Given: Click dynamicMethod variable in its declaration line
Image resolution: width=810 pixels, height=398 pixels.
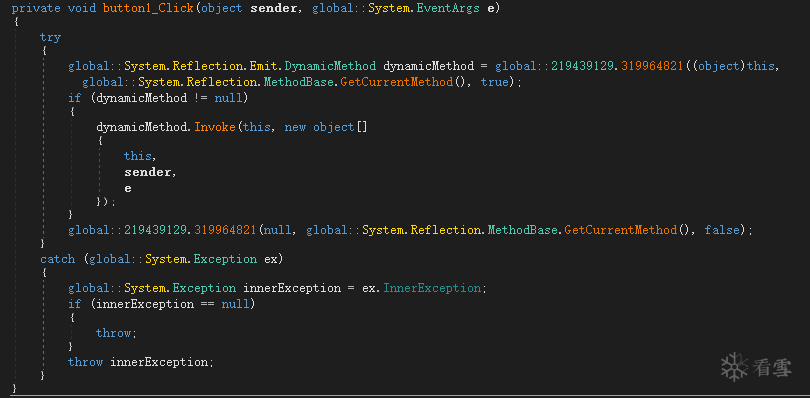Looking at the screenshot, I should (x=428, y=66).
